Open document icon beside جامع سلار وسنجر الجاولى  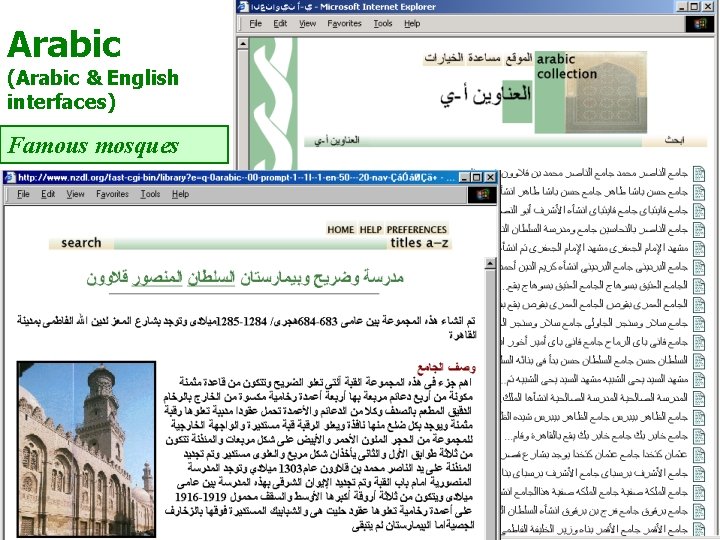click(699, 324)
